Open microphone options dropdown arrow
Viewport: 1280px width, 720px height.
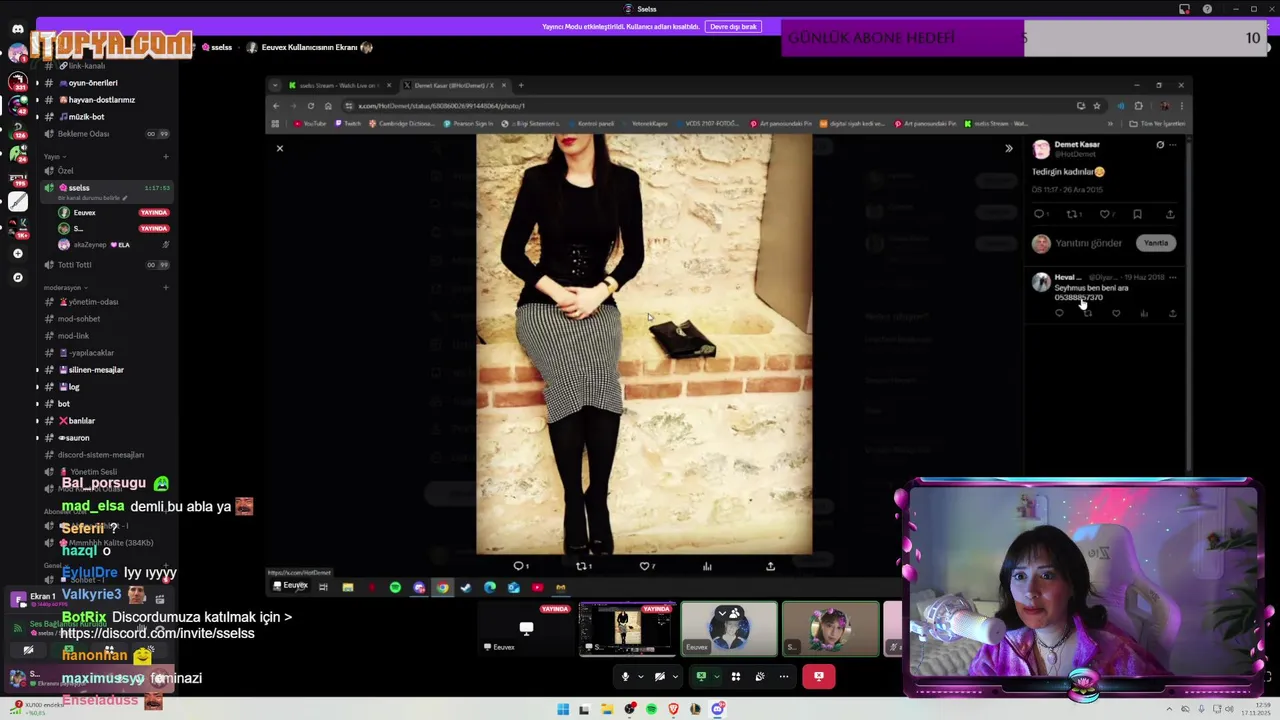tap(641, 677)
